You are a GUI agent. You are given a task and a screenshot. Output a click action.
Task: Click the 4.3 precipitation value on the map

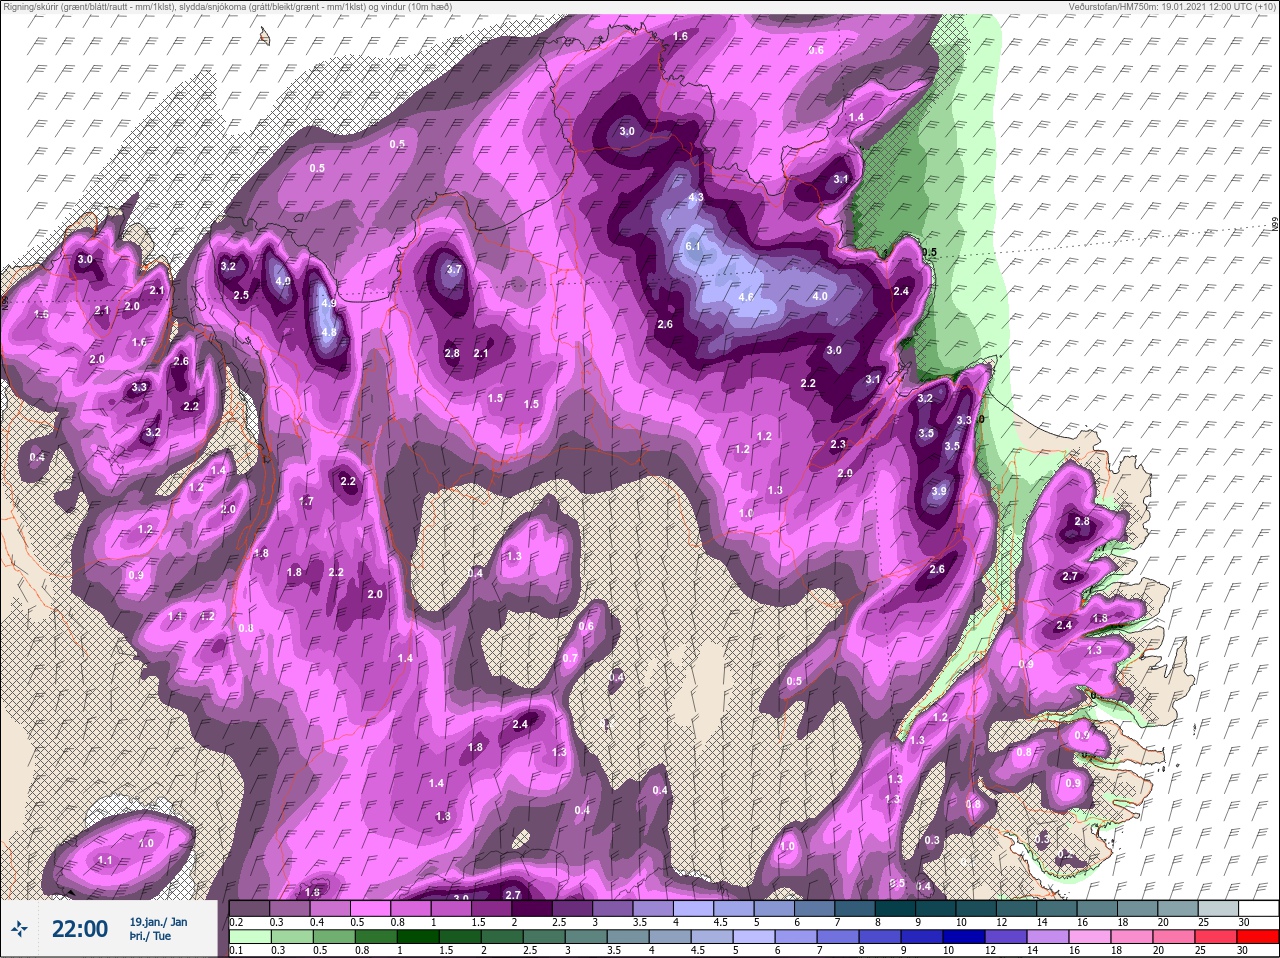pyautogui.click(x=697, y=198)
